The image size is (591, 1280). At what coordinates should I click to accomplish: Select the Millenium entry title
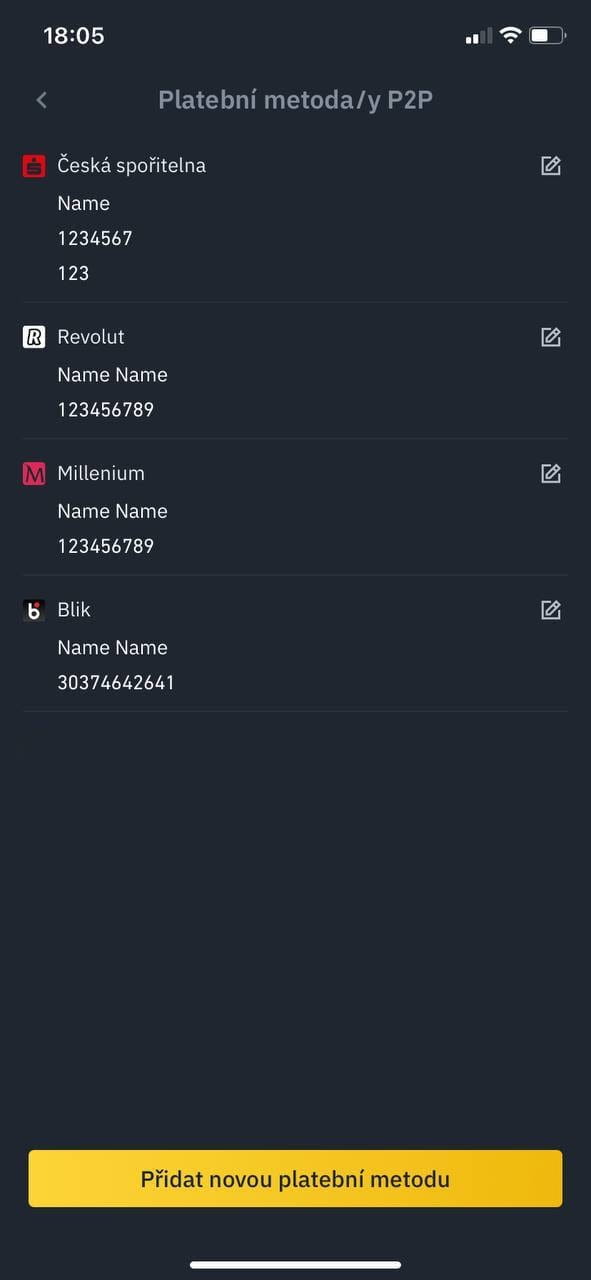101,473
